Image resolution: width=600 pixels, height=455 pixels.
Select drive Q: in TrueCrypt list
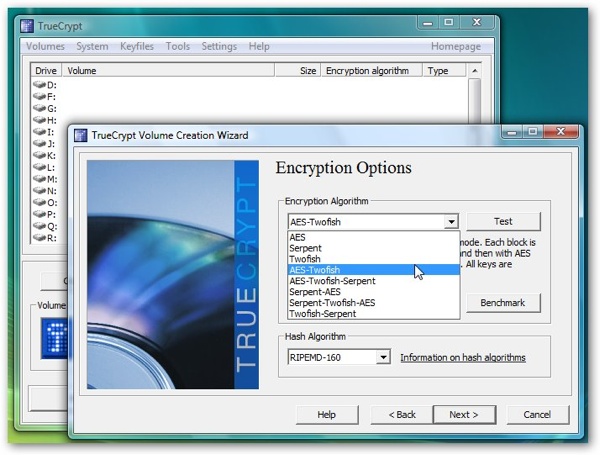coord(45,227)
